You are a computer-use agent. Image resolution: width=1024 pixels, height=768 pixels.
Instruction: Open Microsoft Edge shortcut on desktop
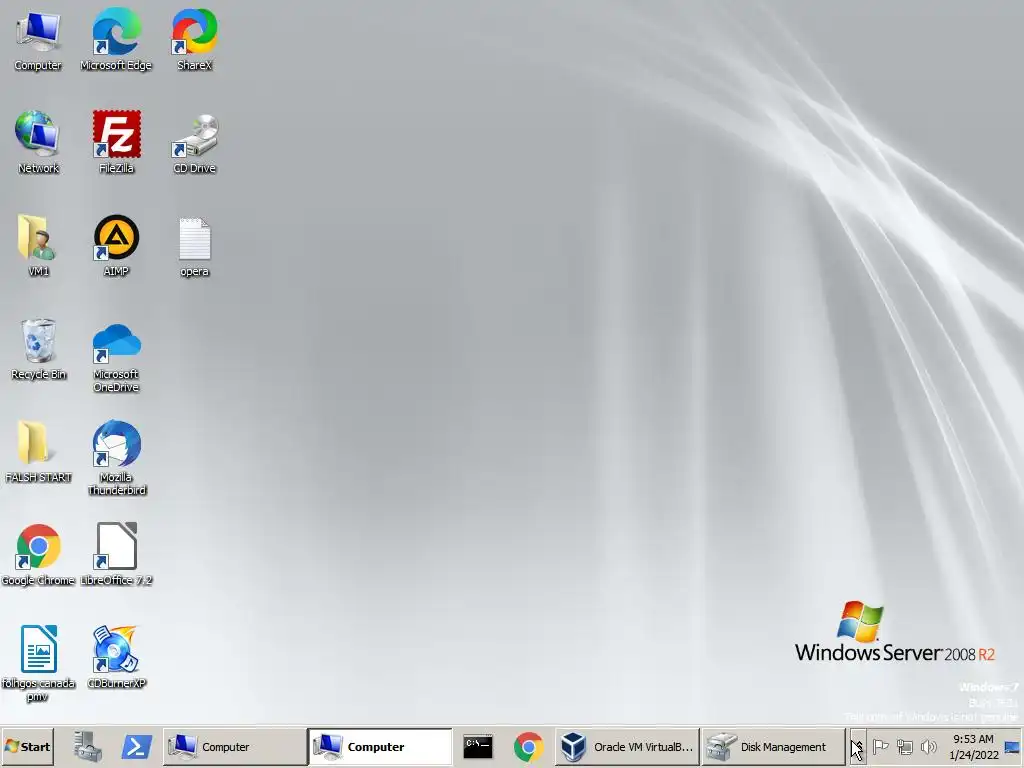(116, 40)
